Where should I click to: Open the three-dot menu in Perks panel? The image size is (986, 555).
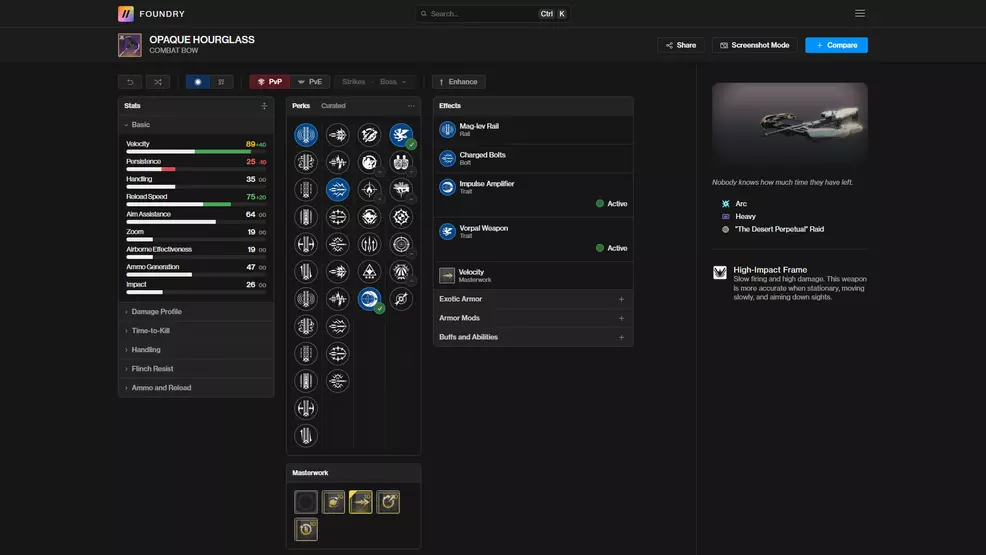coord(411,106)
